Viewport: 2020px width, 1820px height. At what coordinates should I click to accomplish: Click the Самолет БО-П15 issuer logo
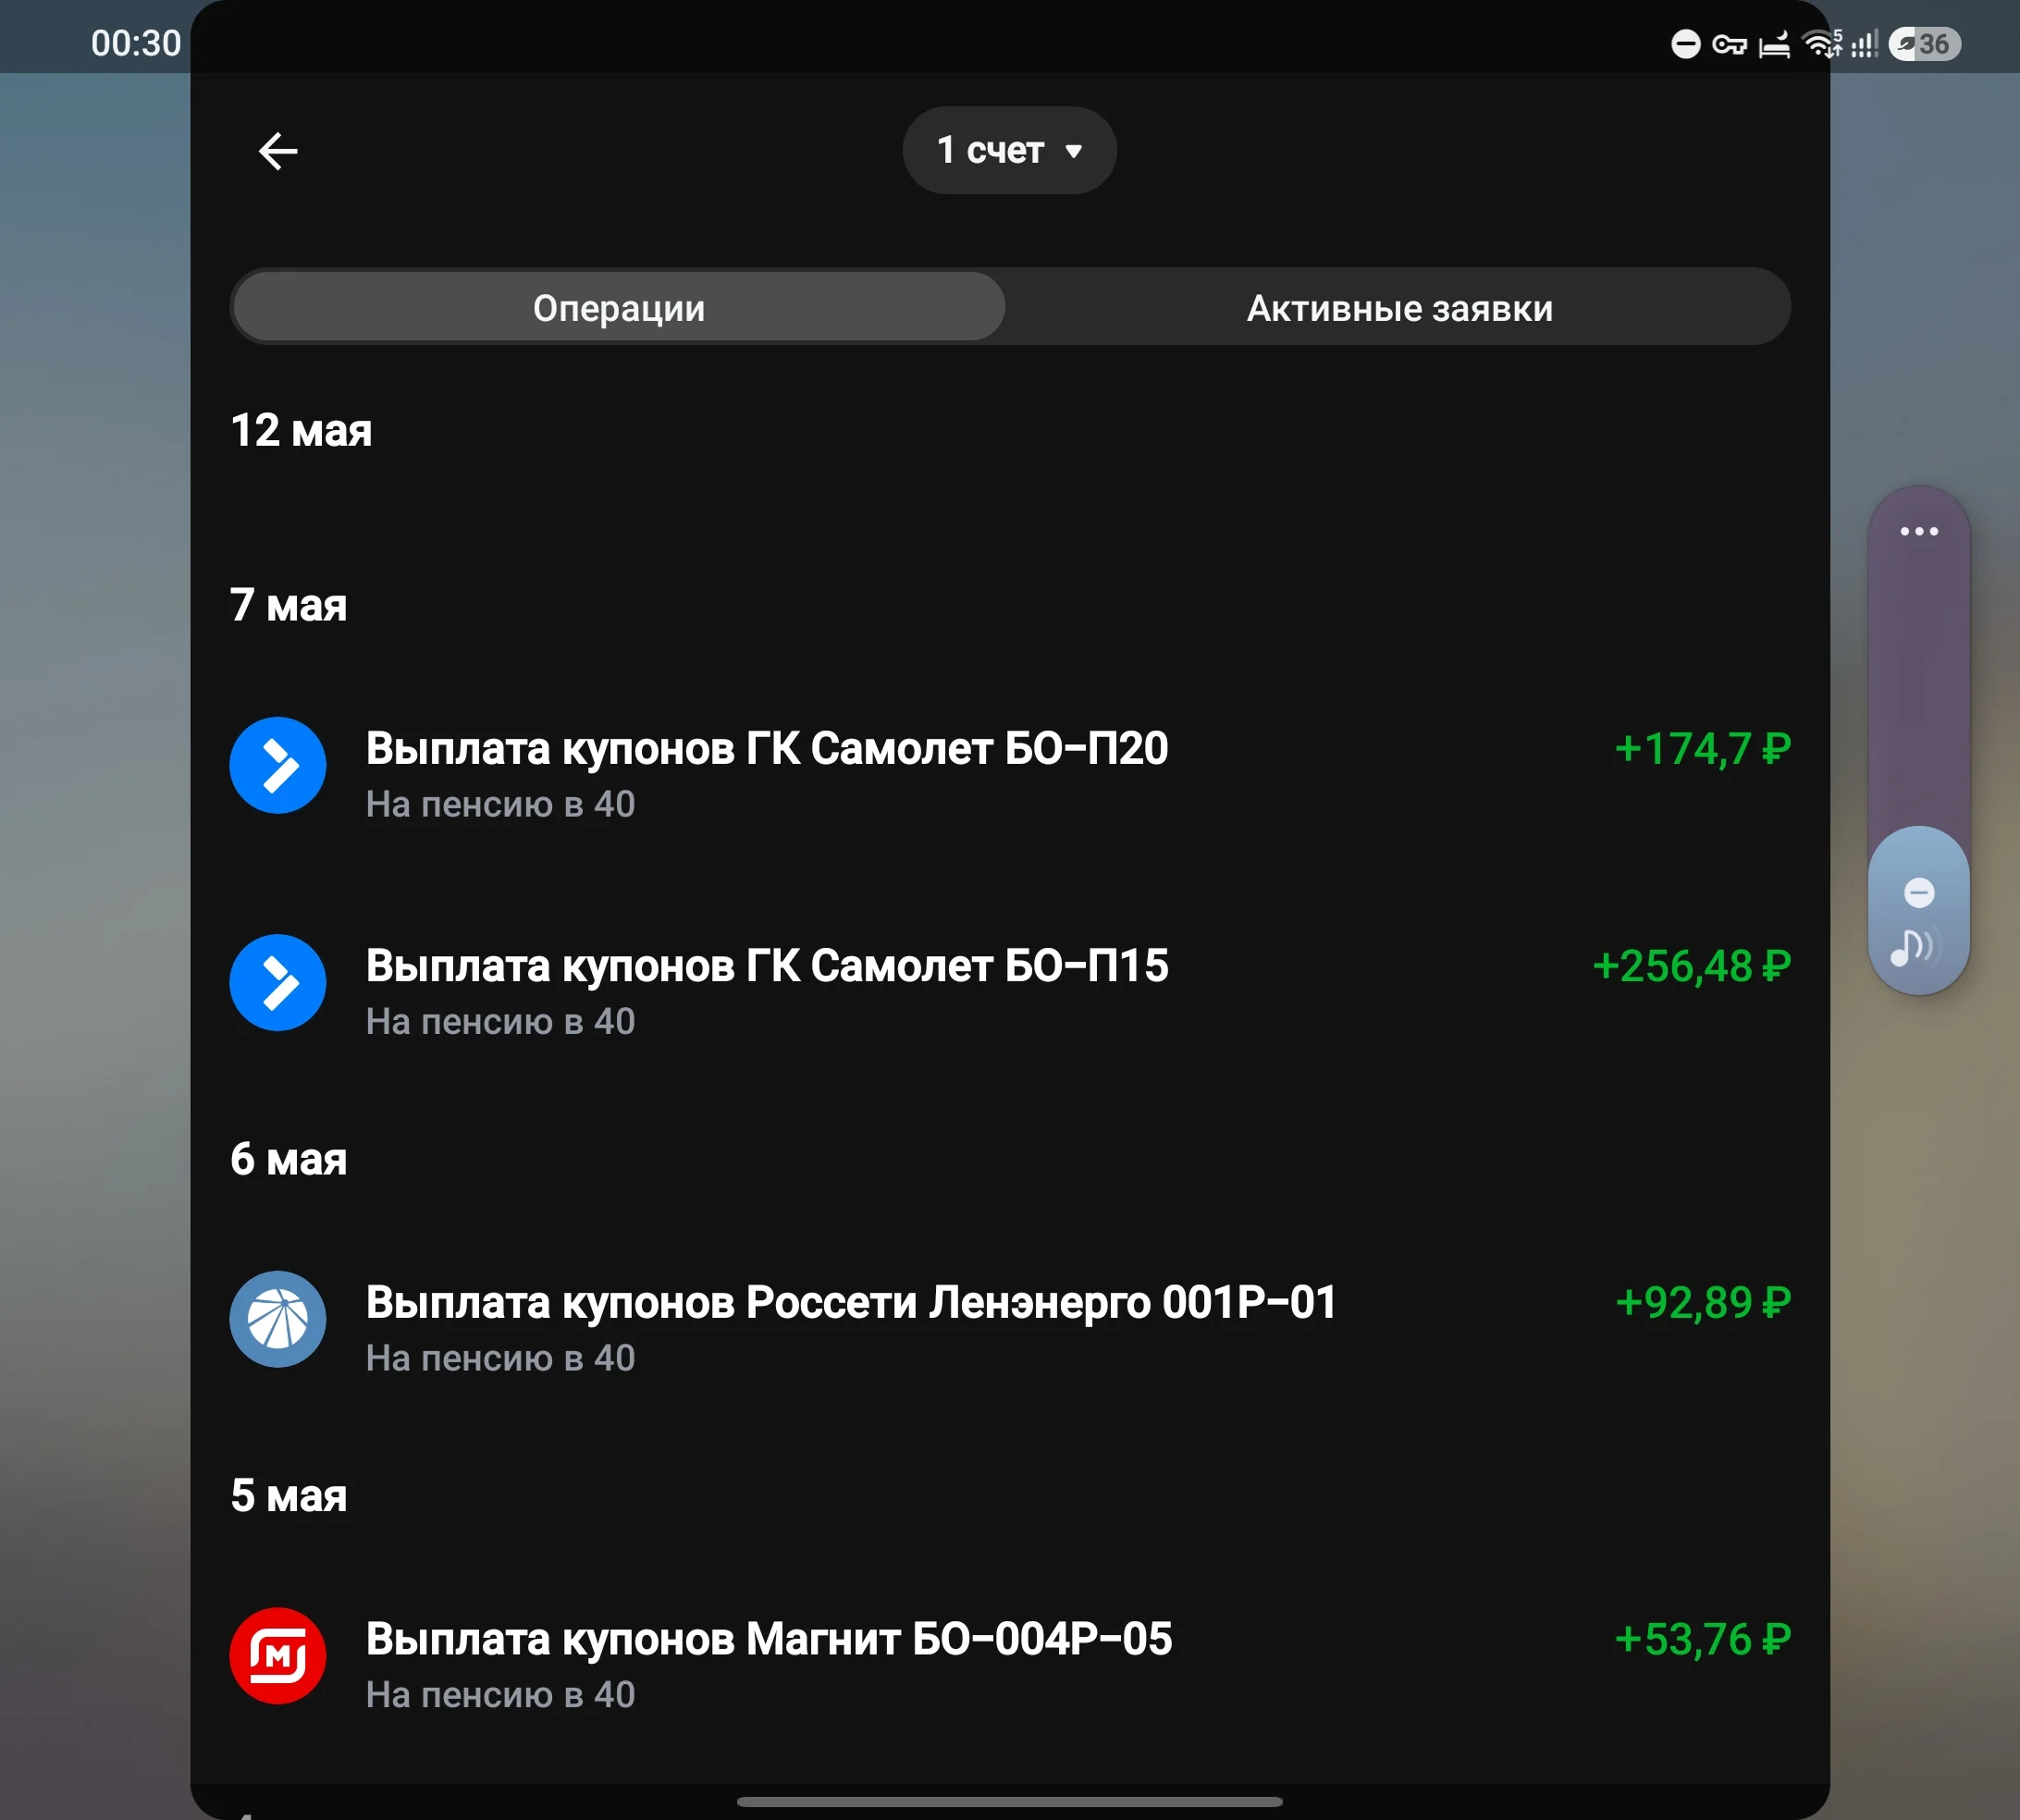[x=278, y=982]
